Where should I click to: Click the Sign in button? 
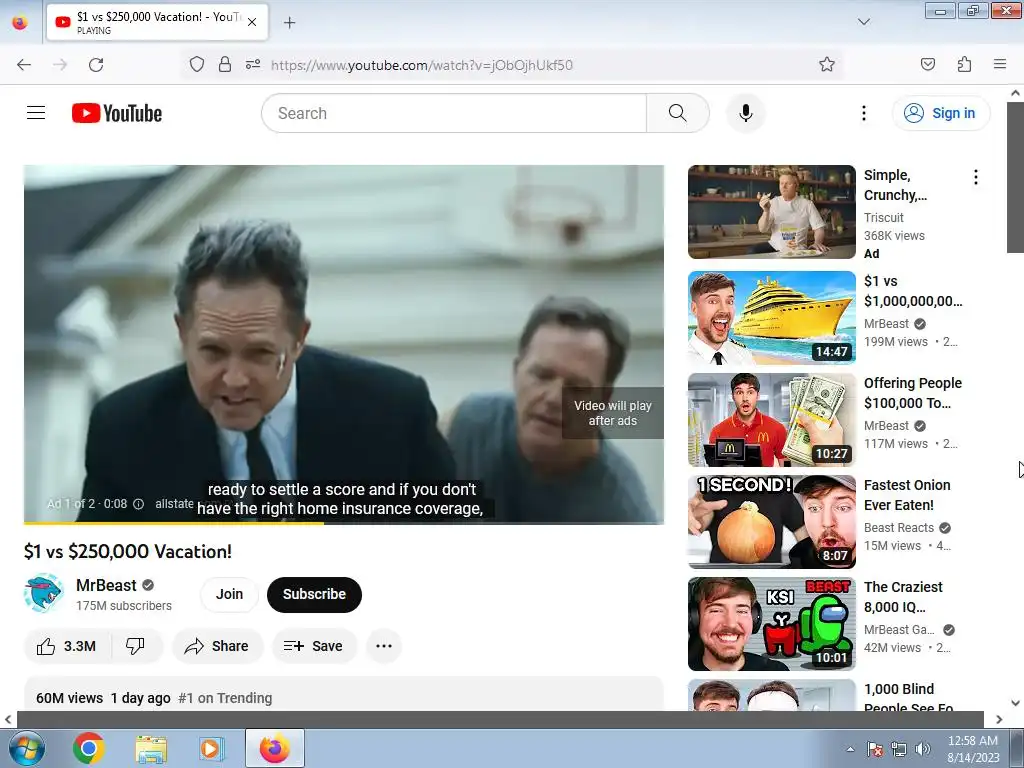[x=941, y=113]
